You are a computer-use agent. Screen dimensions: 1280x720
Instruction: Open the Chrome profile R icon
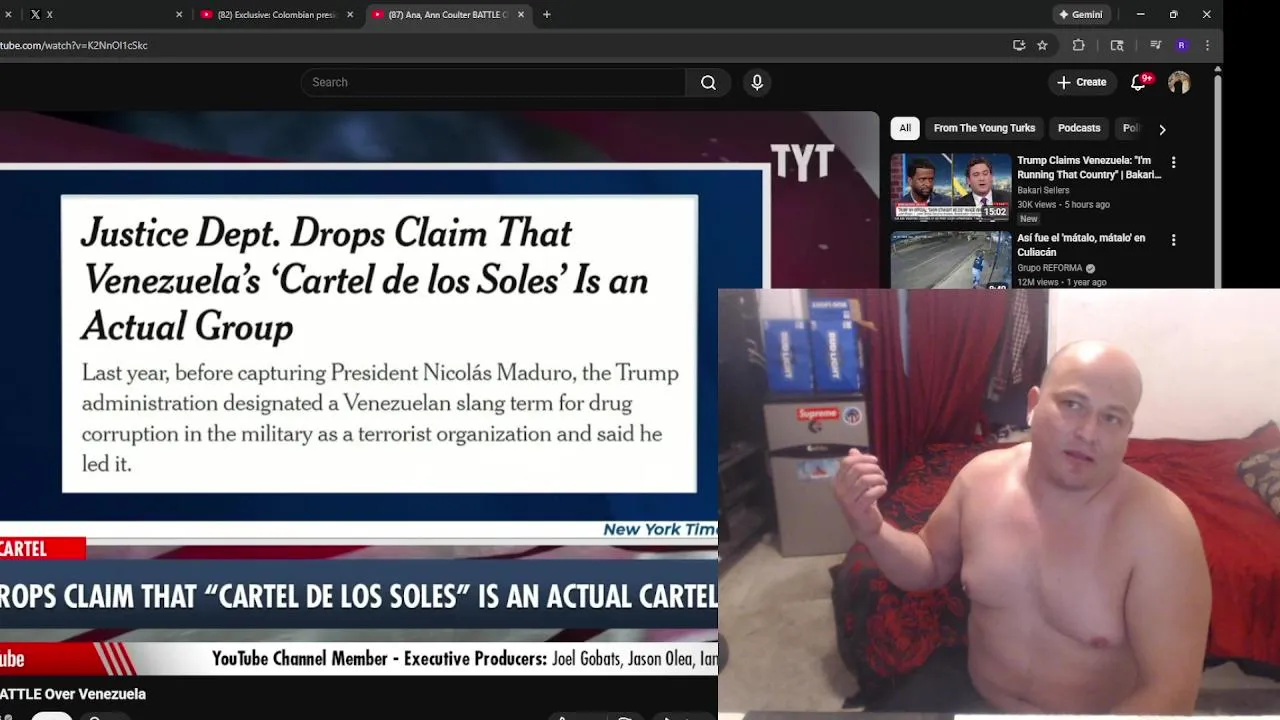[1182, 45]
